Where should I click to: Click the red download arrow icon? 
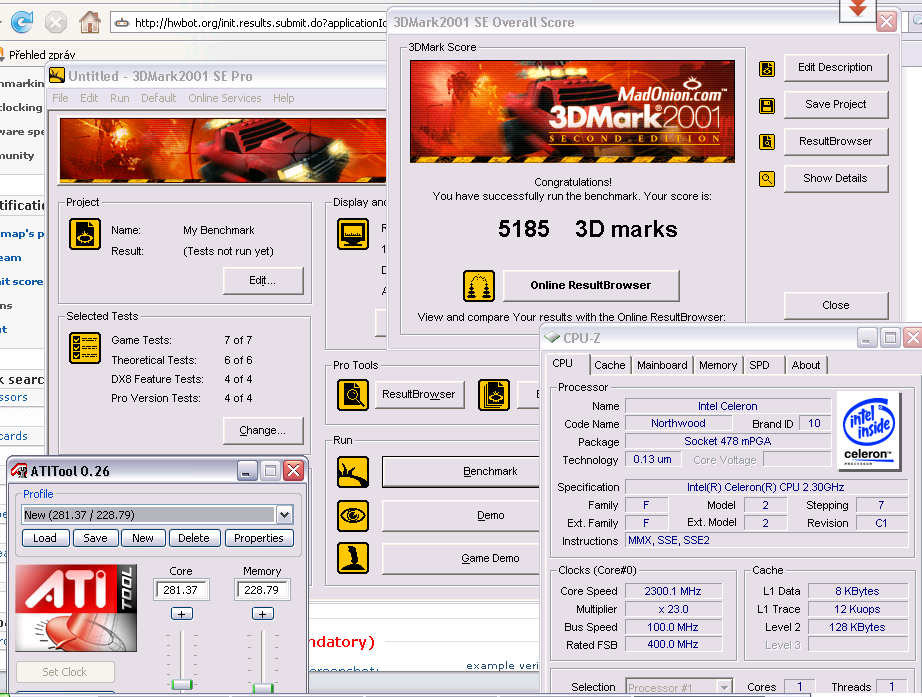coord(858,9)
